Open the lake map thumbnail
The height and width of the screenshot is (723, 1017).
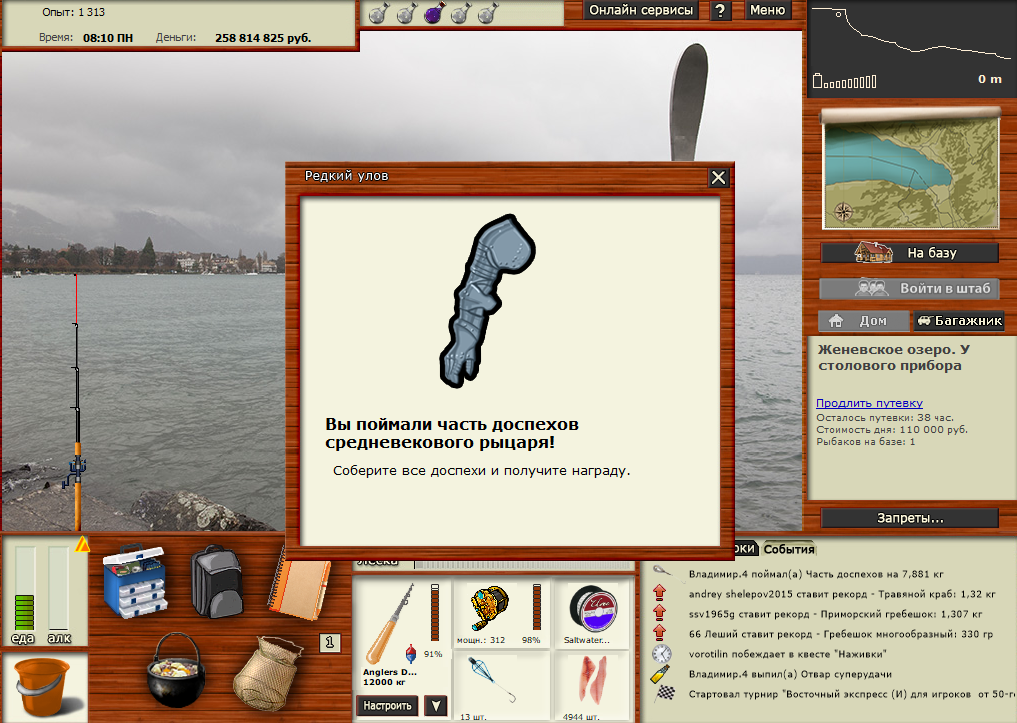point(911,169)
